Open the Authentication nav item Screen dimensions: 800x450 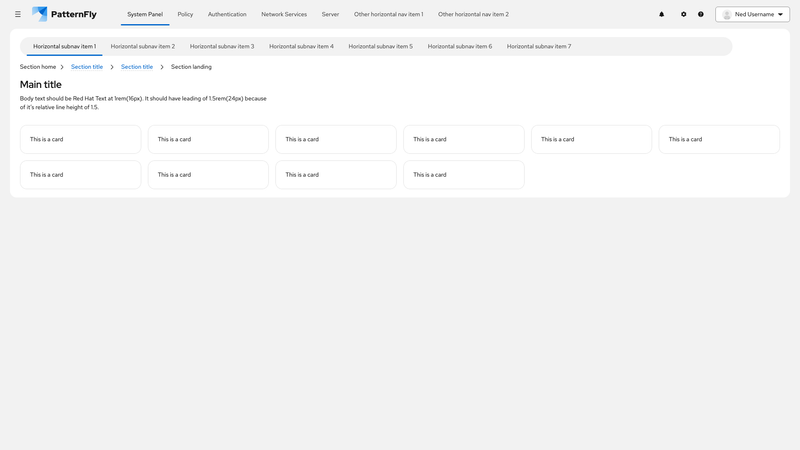[227, 14]
